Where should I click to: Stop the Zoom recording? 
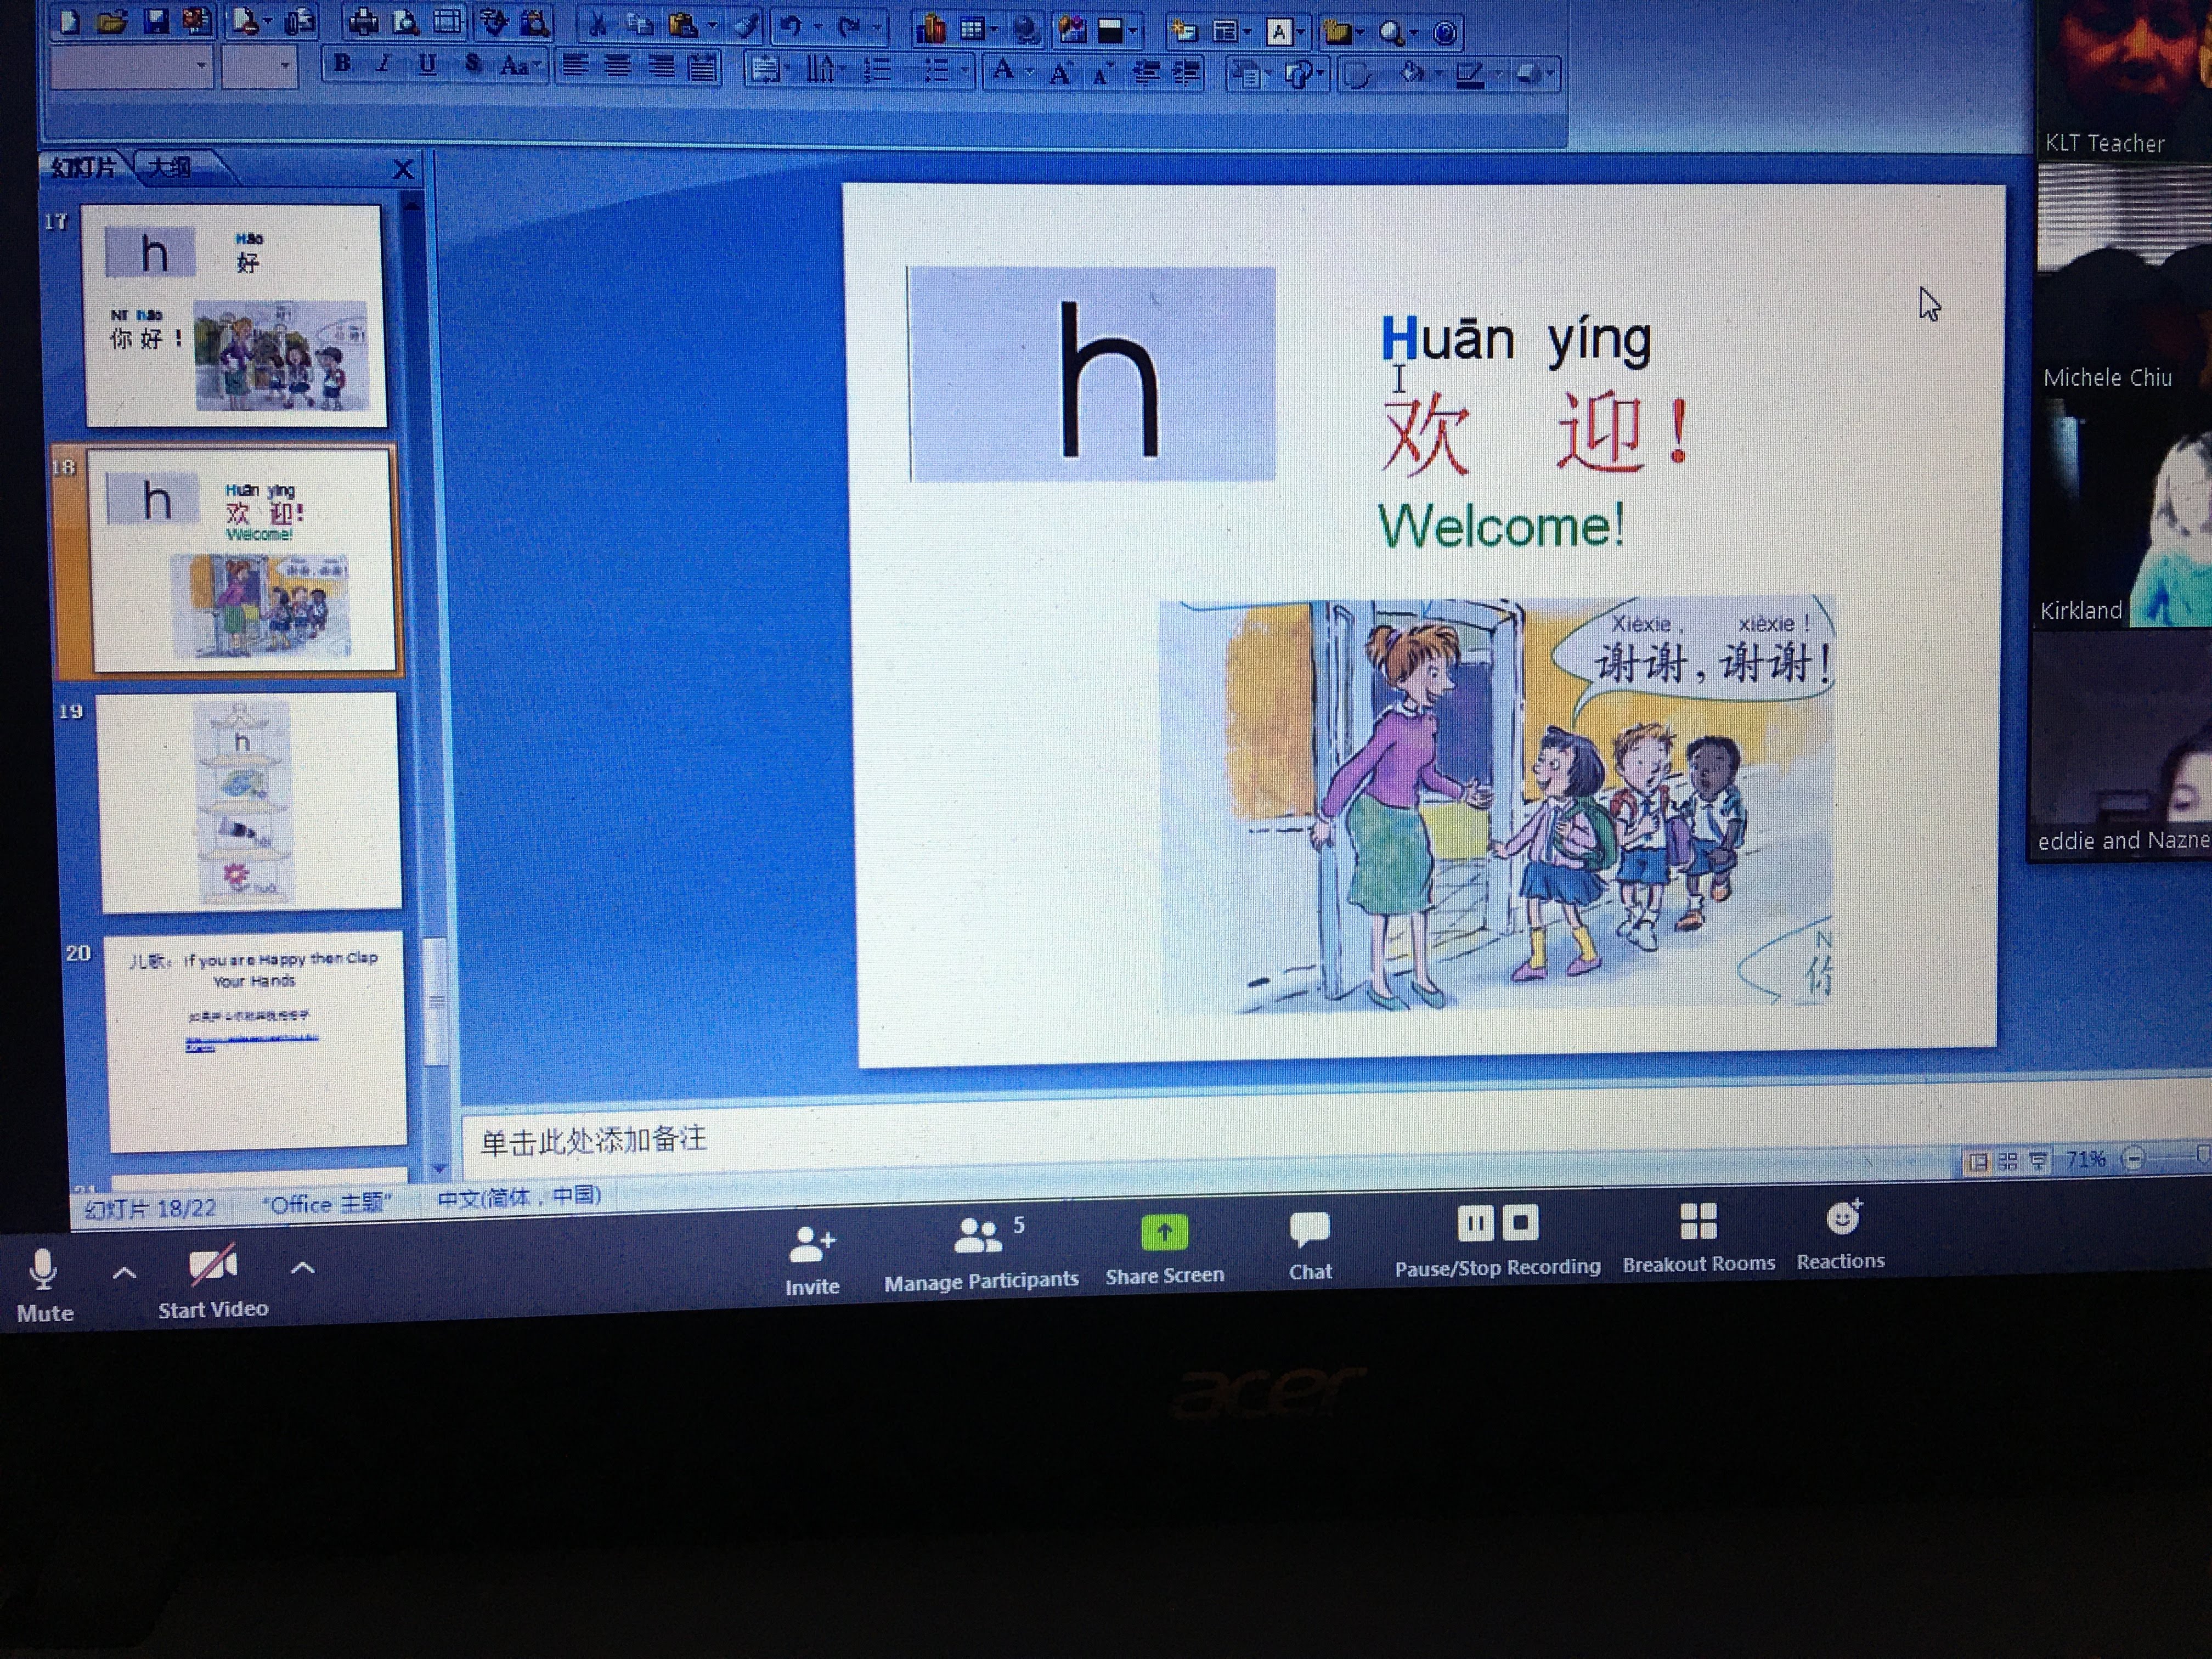pyautogui.click(x=1521, y=1222)
